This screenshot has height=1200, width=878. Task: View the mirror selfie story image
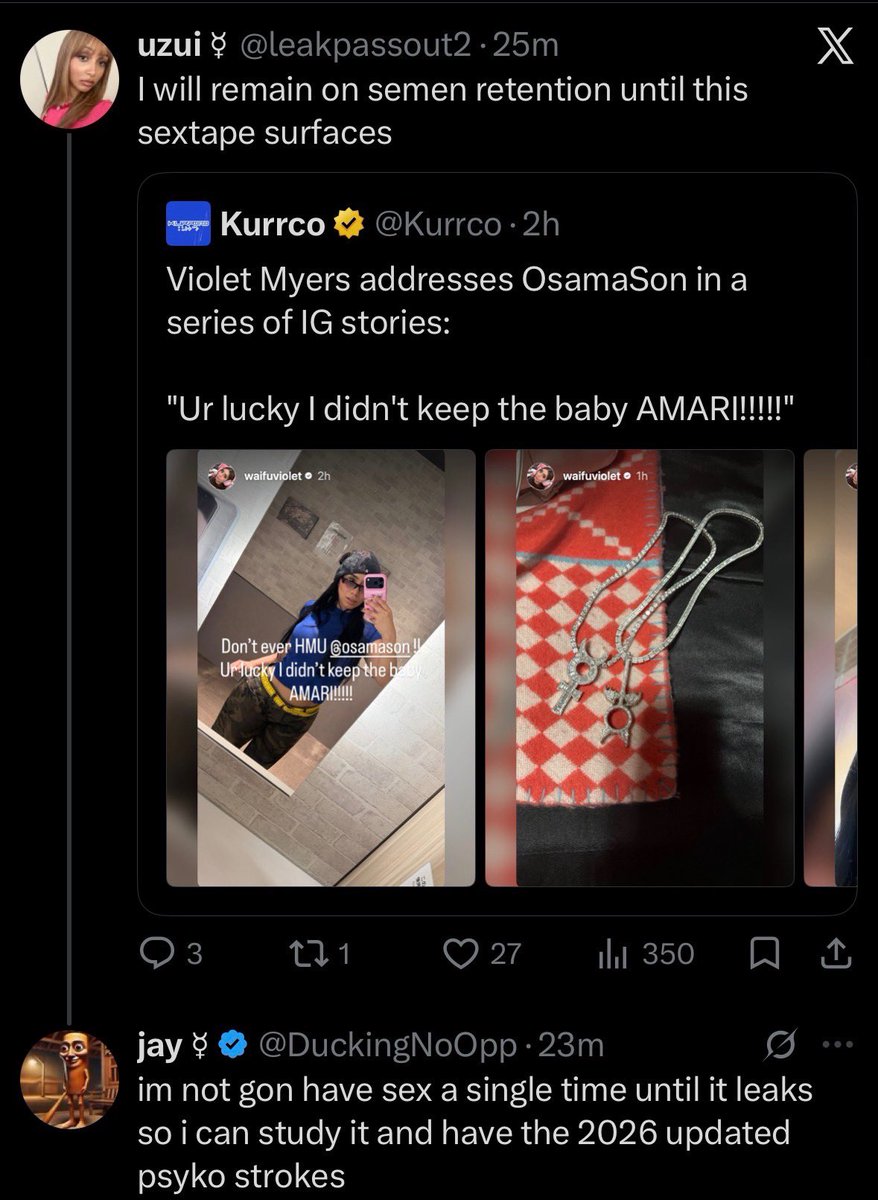(321, 668)
